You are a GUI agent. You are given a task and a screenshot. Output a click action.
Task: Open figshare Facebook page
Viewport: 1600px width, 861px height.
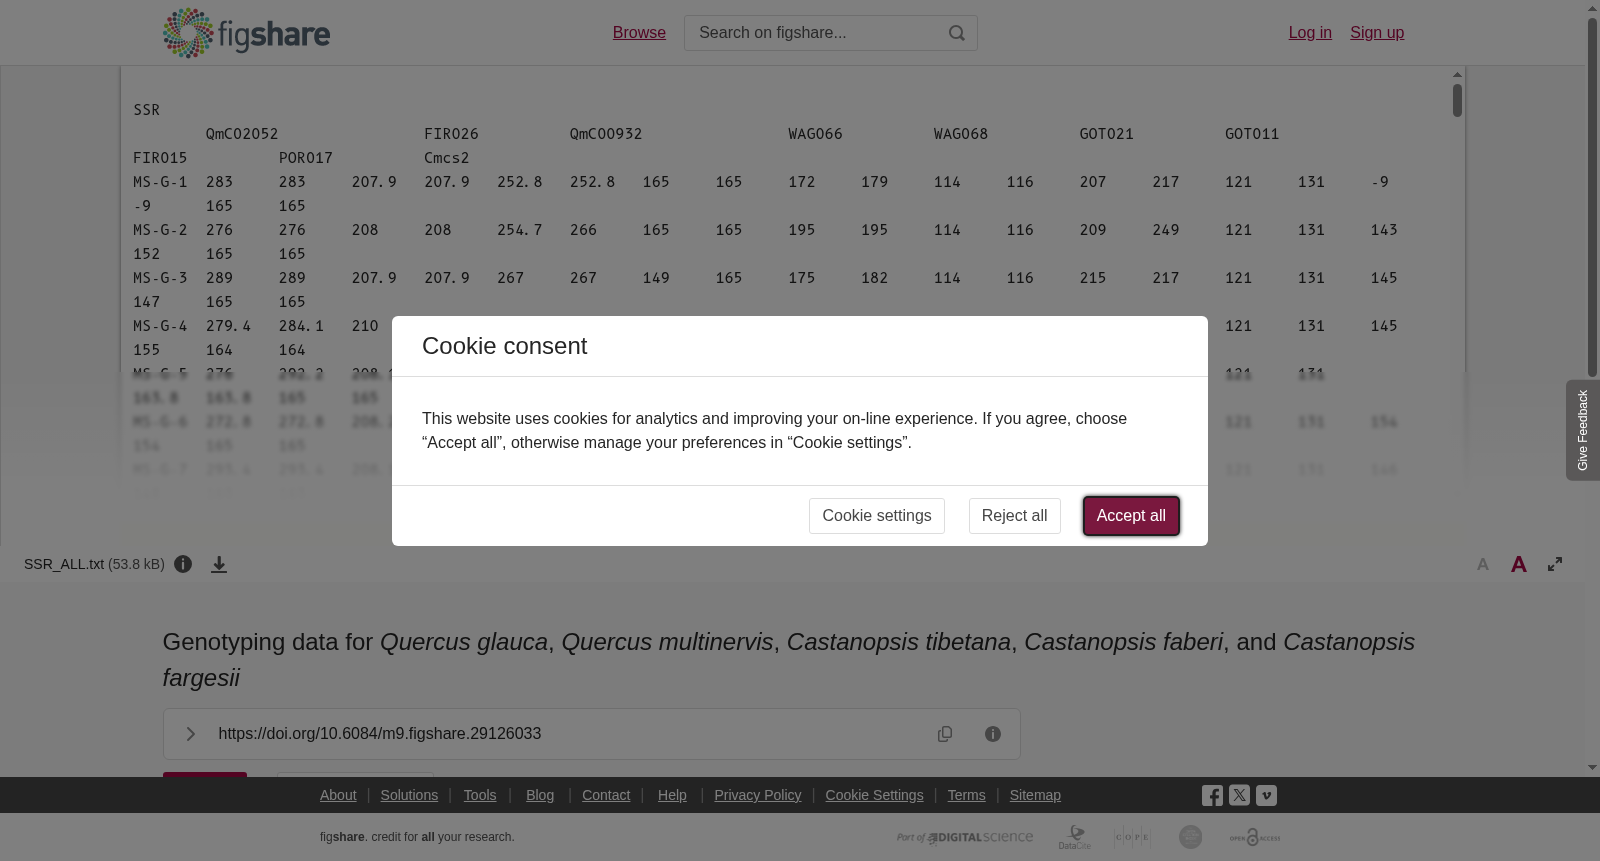tap(1212, 795)
